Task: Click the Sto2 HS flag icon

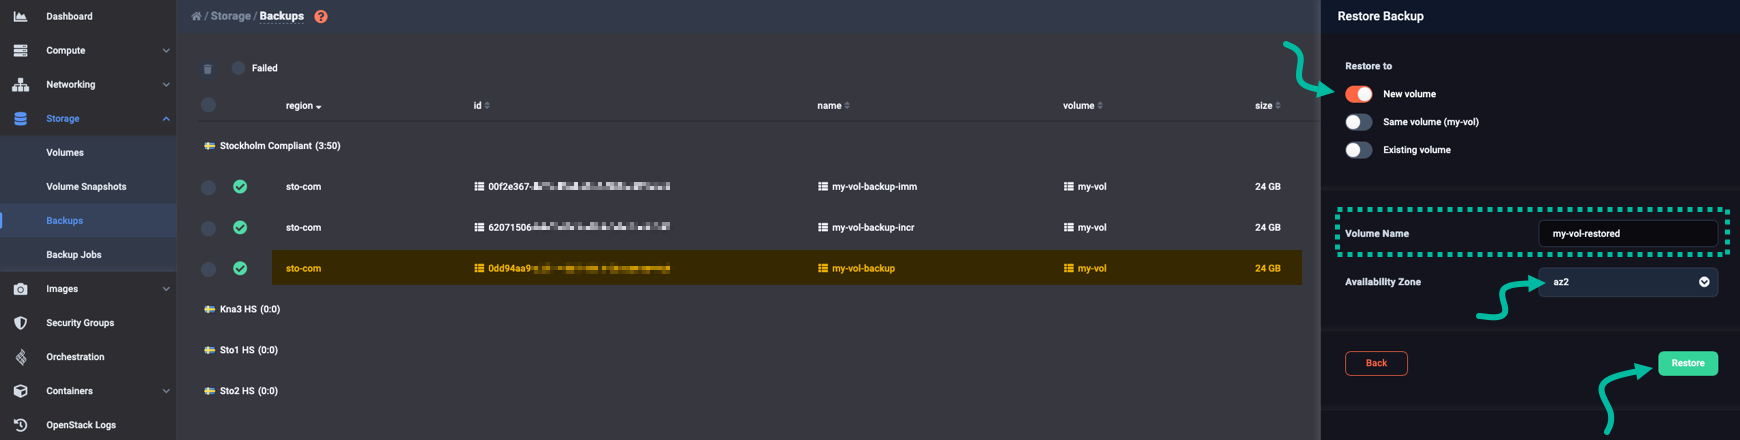Action: pos(210,392)
